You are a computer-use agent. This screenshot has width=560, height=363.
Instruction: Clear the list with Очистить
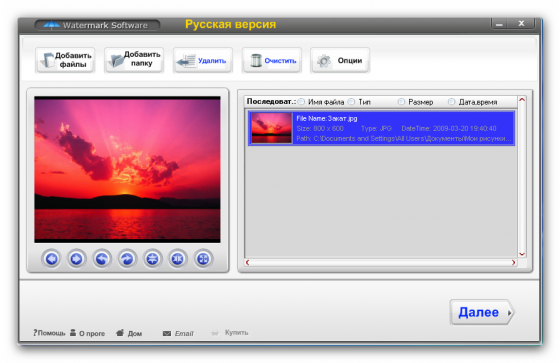tap(271, 60)
